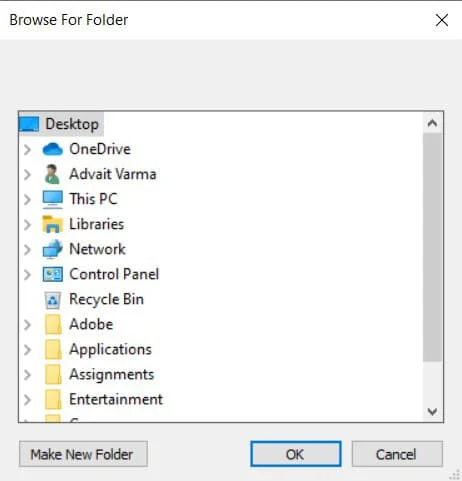Click the Advait Varma user icon

(52, 174)
